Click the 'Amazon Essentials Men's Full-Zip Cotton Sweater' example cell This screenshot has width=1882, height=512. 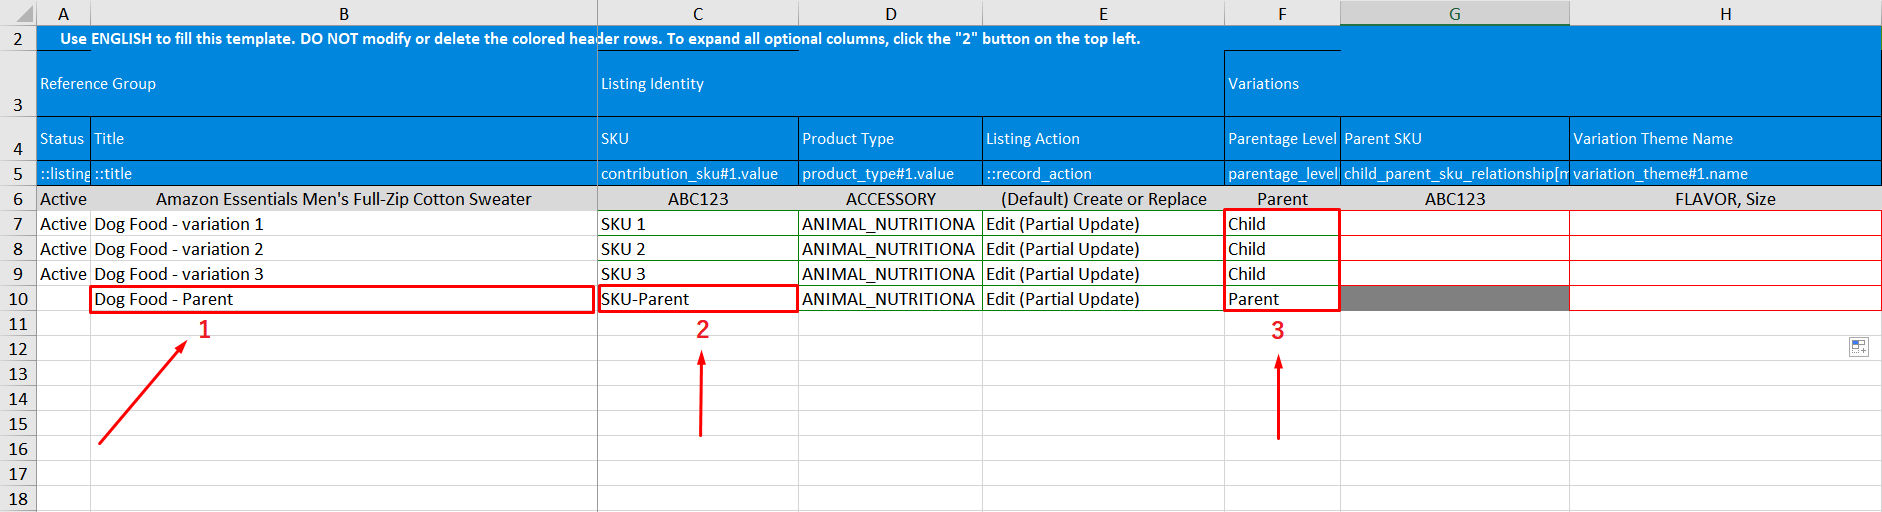tap(344, 199)
